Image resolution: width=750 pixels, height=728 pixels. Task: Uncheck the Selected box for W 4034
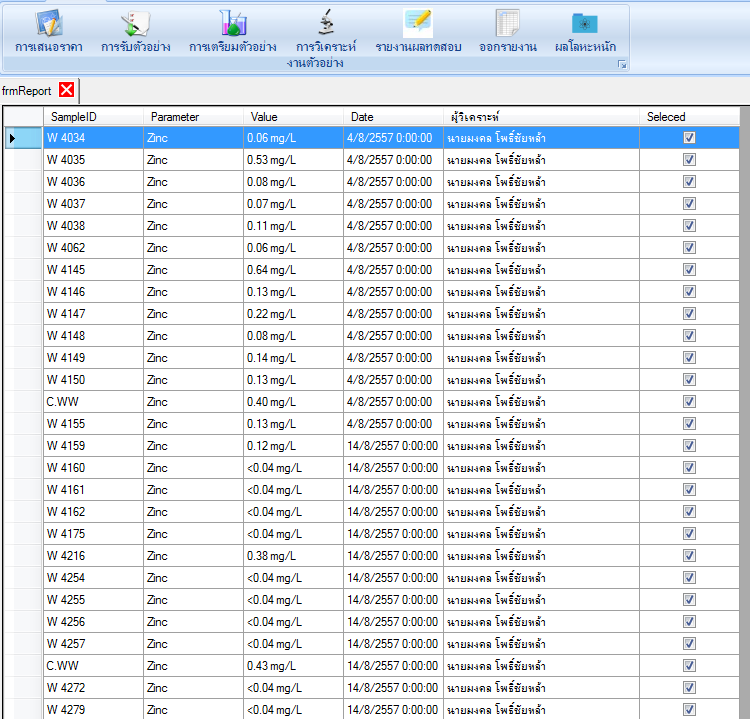click(x=689, y=138)
